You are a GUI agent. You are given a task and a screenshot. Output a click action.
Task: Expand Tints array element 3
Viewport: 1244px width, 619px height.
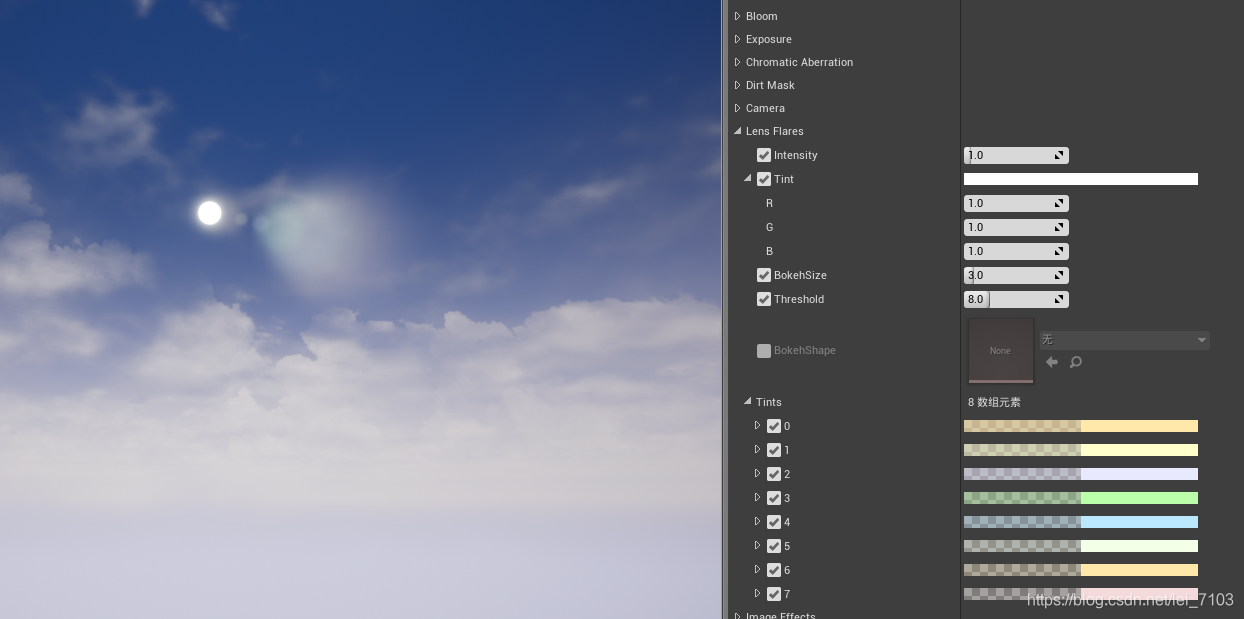(758, 498)
